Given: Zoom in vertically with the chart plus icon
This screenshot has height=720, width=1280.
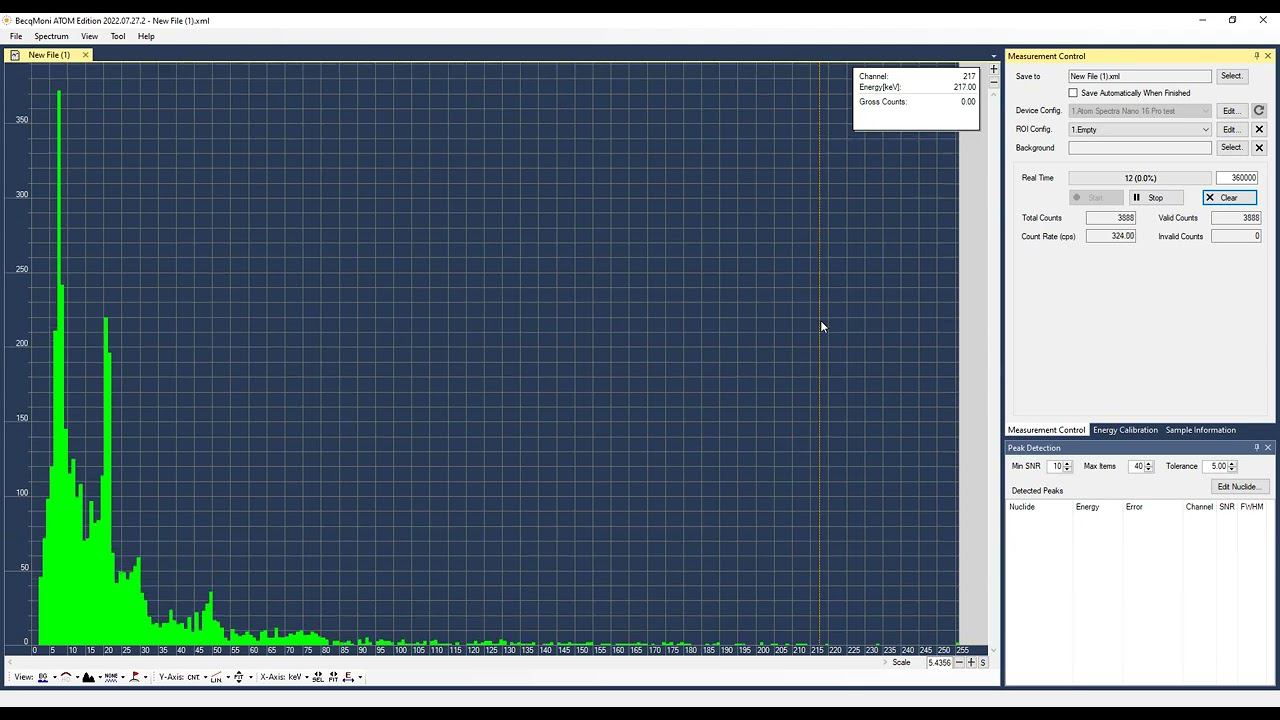Looking at the screenshot, I should [993, 69].
